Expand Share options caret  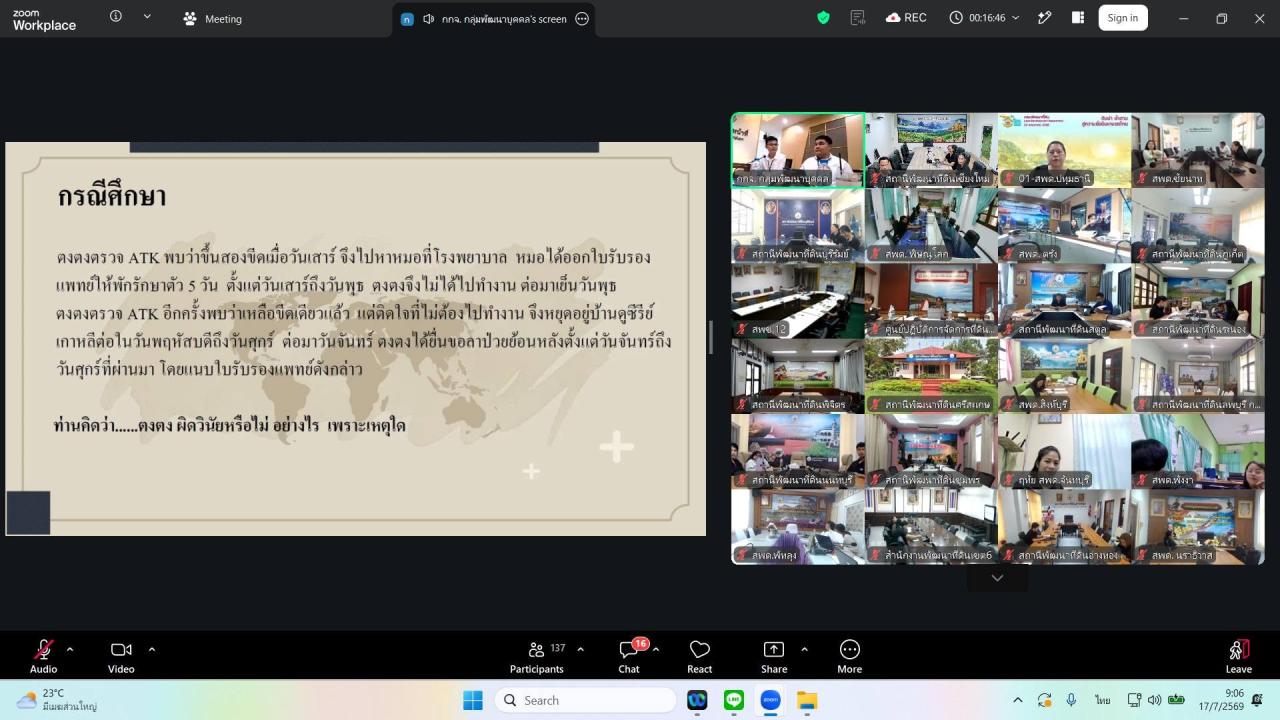point(804,649)
